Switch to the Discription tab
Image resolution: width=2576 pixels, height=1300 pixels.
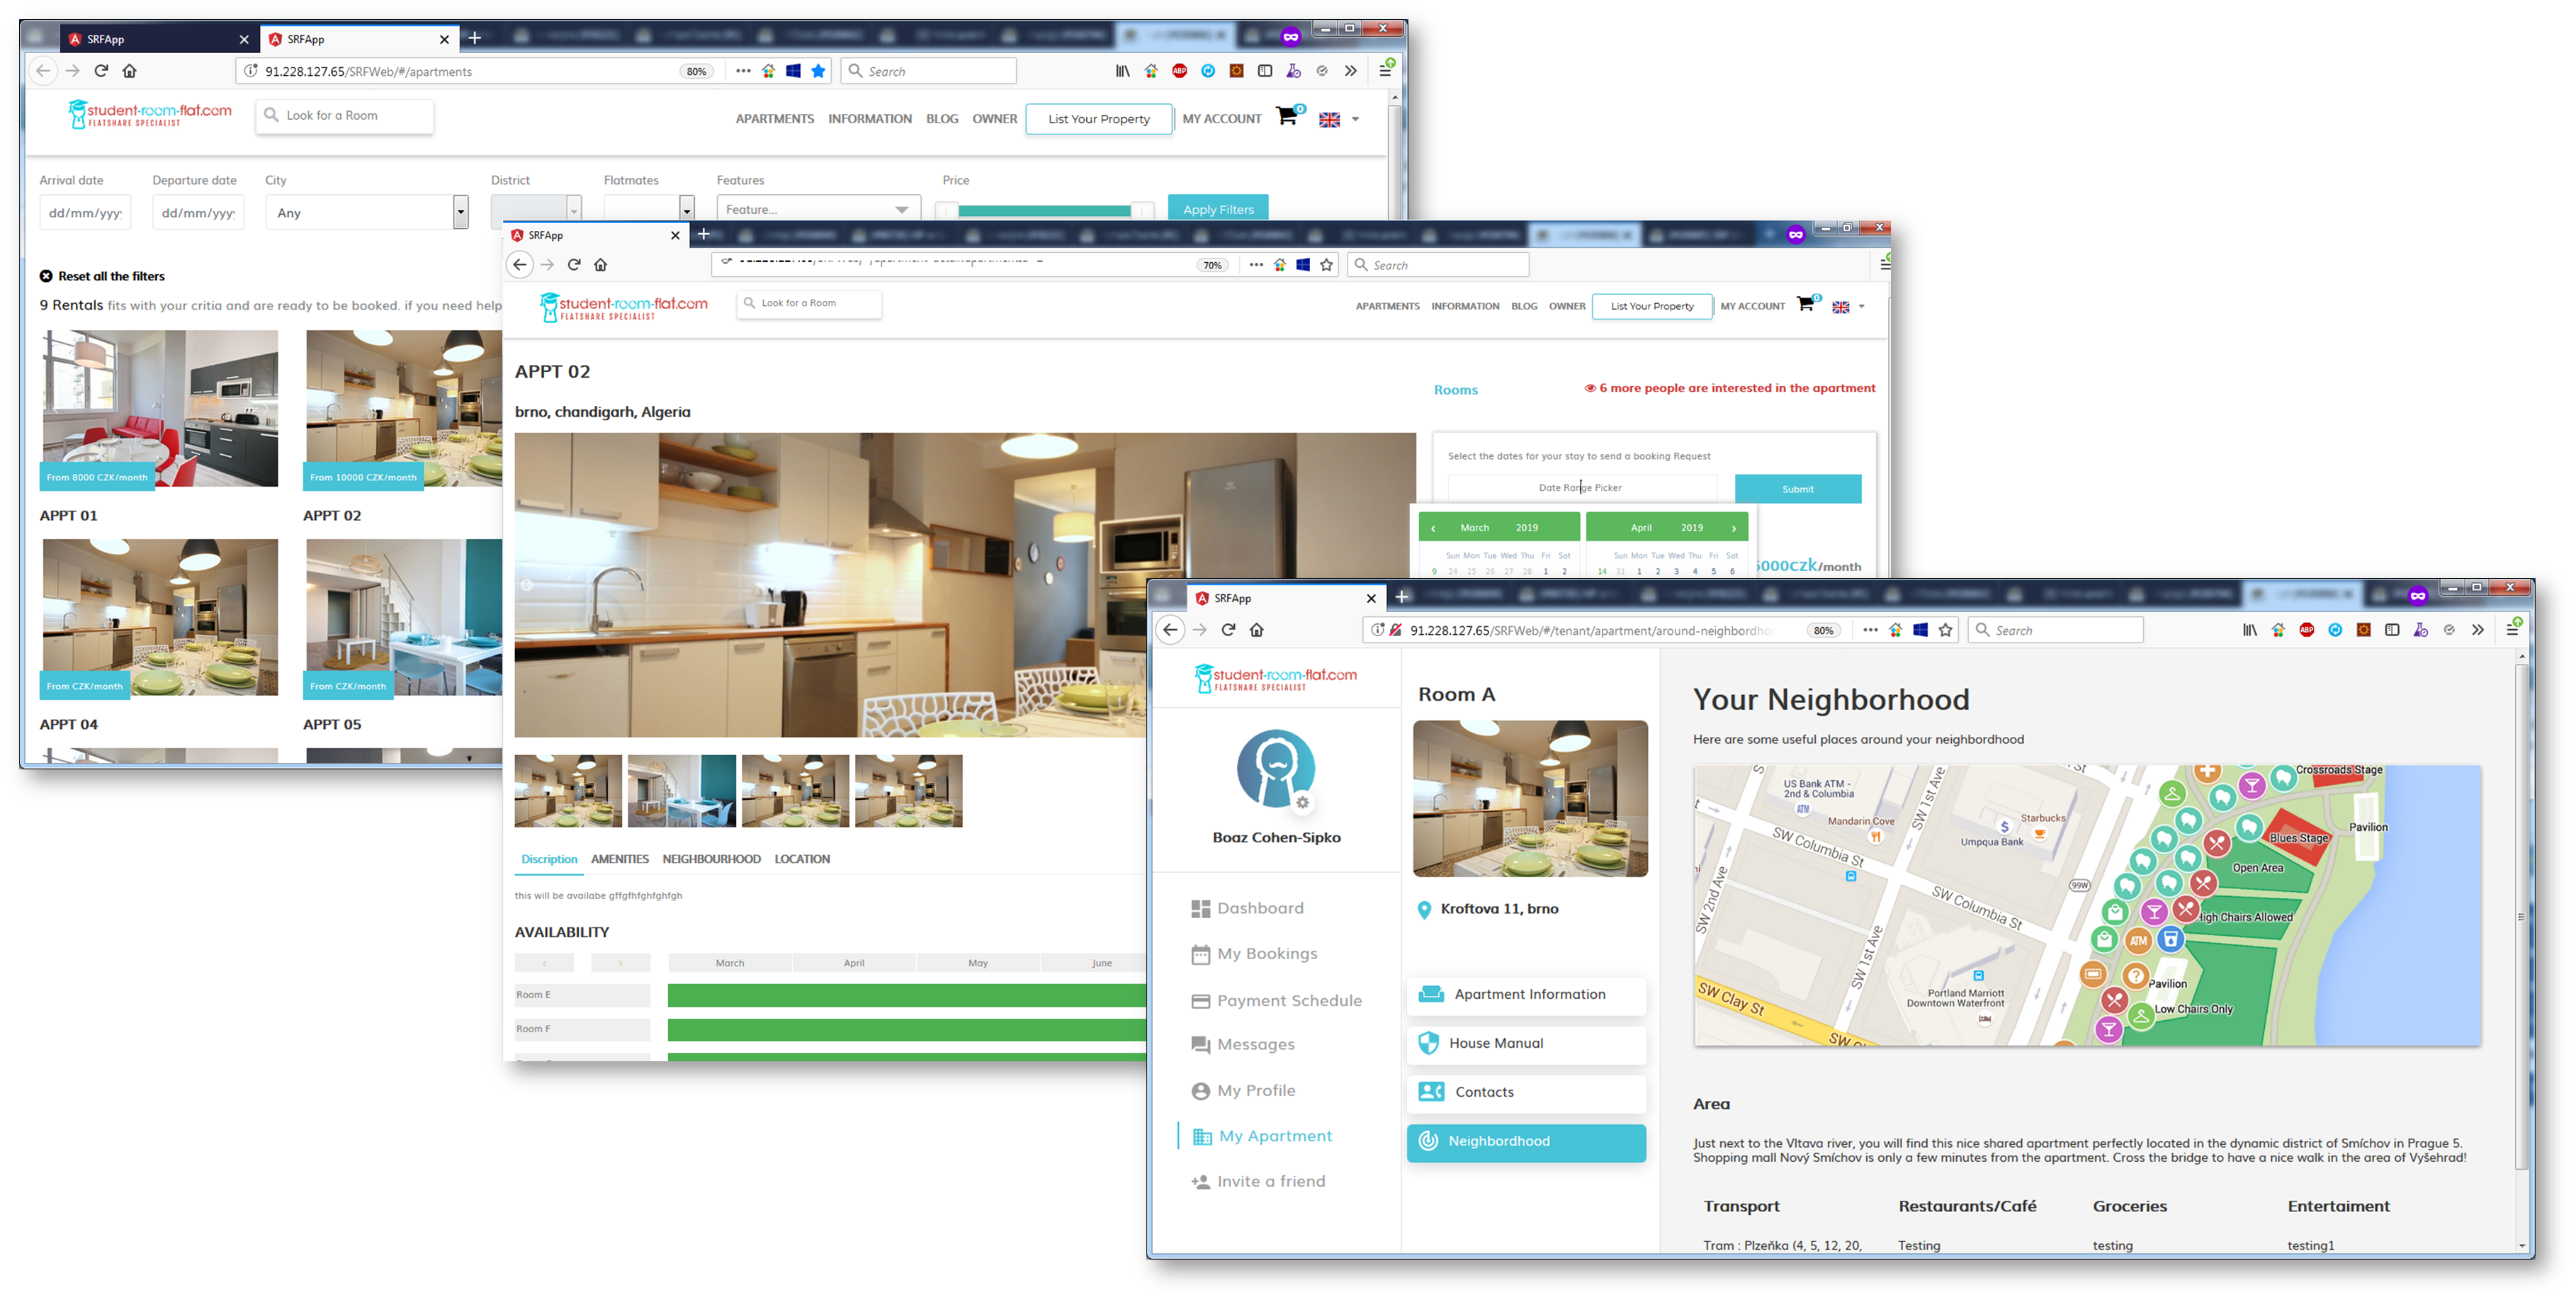tap(549, 859)
